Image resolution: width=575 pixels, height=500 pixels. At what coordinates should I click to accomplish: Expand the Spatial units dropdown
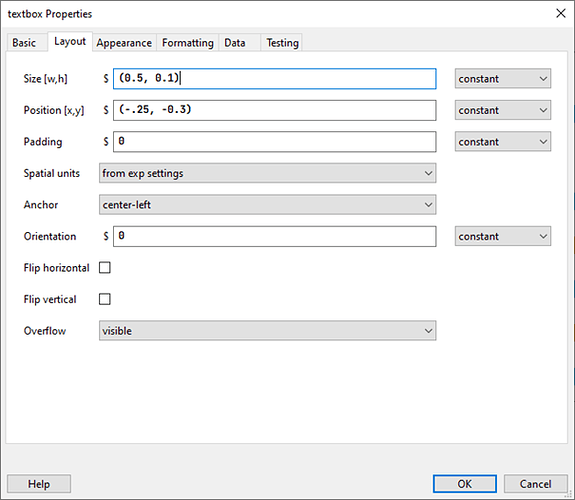(267, 173)
